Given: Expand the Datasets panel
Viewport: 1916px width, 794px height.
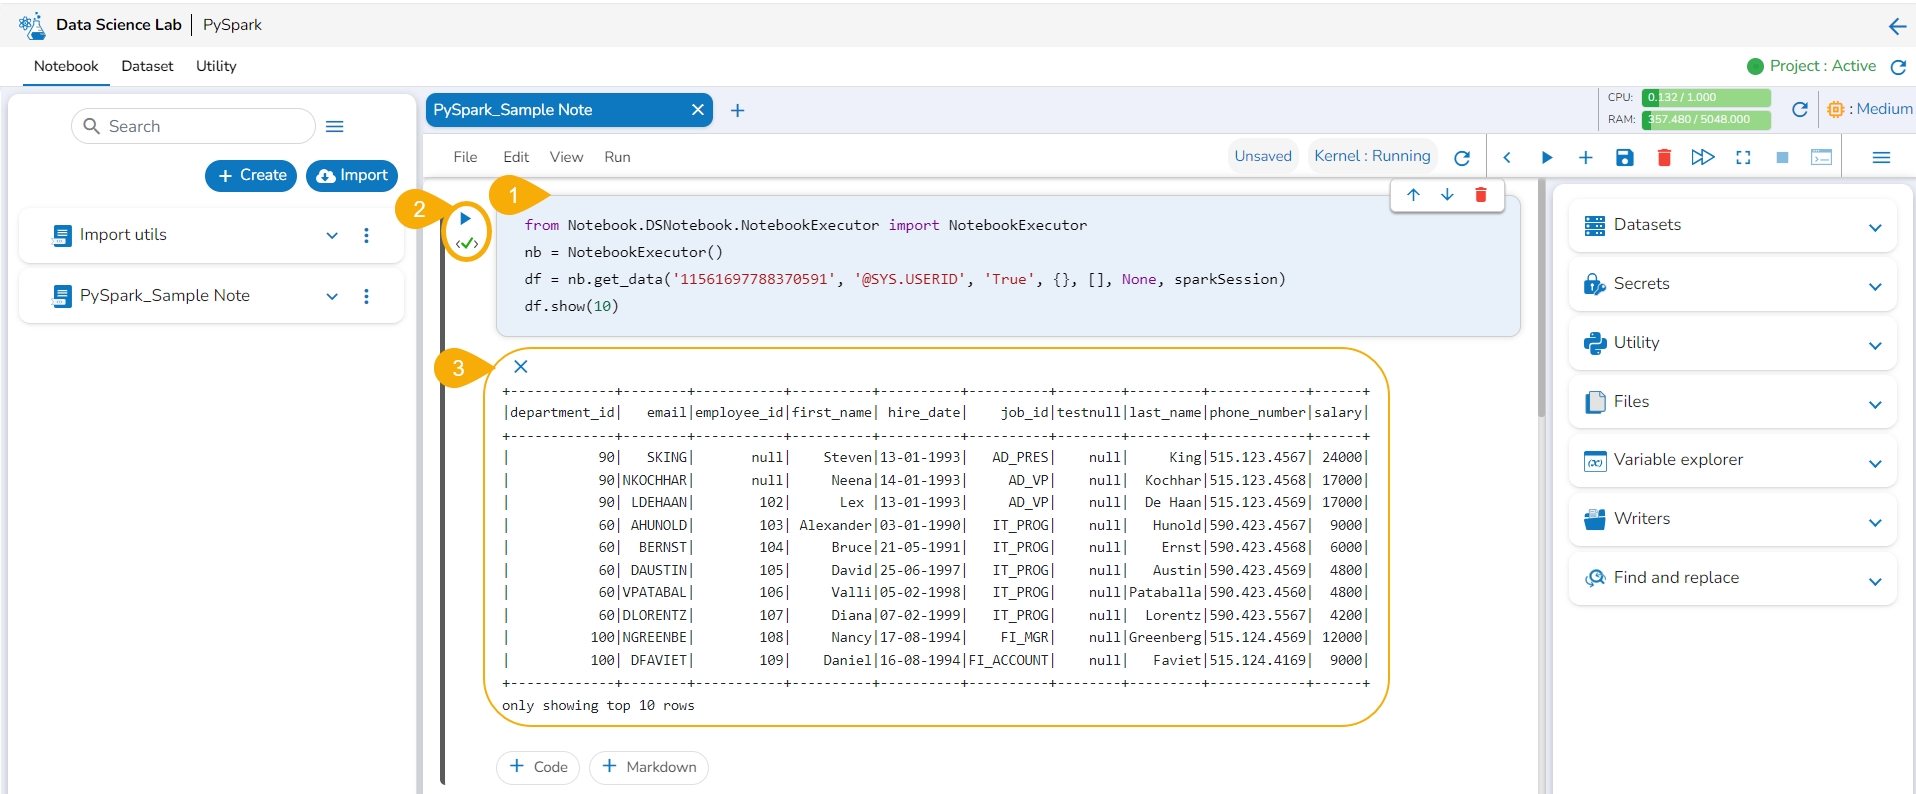Looking at the screenshot, I should coord(1875,227).
